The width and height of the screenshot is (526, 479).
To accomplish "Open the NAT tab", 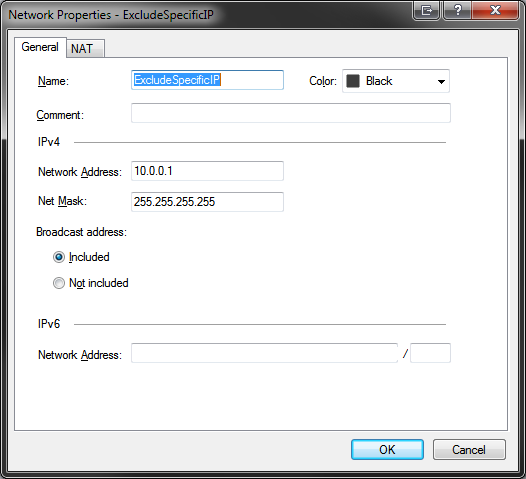I will pos(82,49).
